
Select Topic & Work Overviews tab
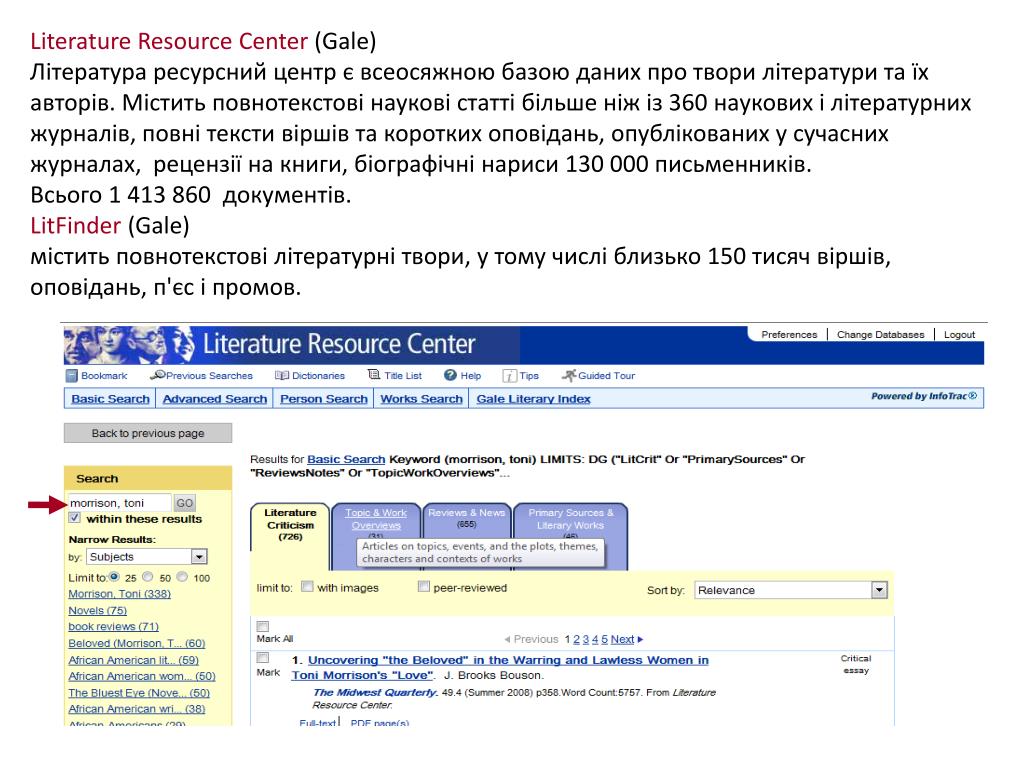click(x=376, y=519)
